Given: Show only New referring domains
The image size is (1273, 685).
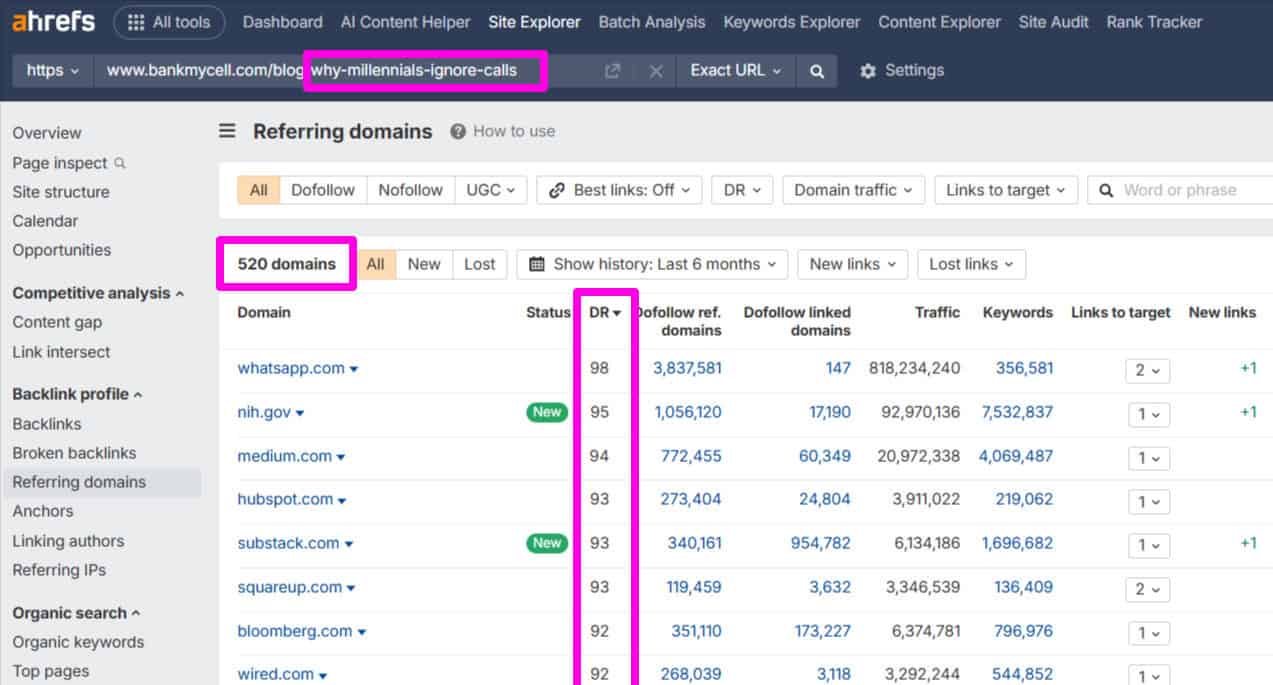Looking at the screenshot, I should pyautogui.click(x=424, y=264).
